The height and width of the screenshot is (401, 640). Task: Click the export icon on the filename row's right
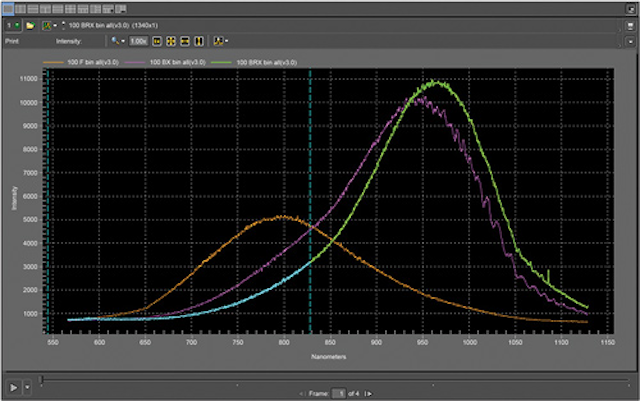tap(630, 26)
